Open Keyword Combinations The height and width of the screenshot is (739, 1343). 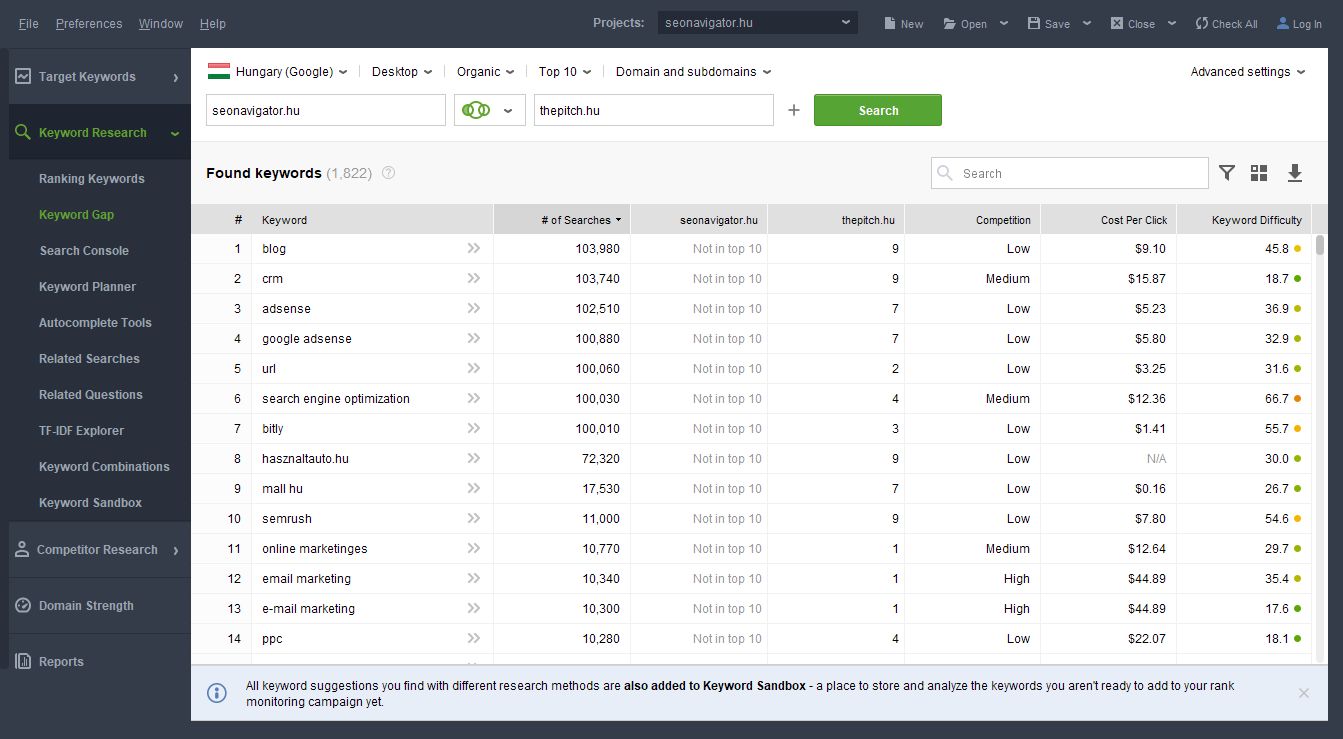104,466
